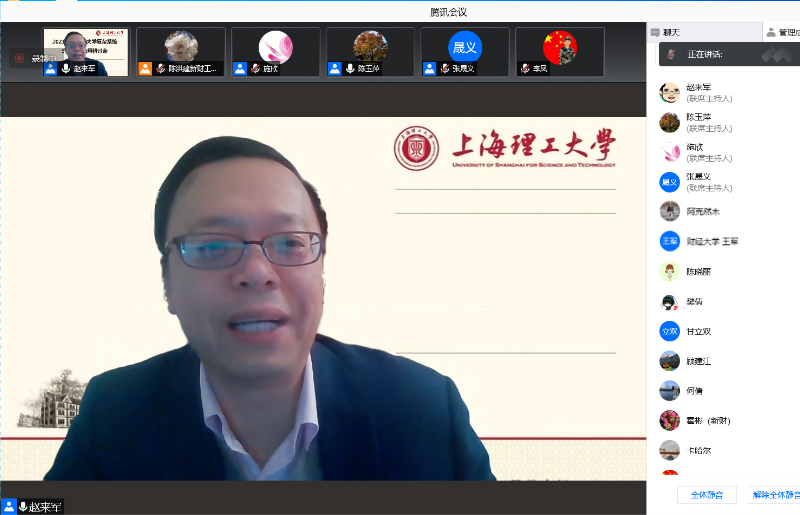Select participant 何倩 in the member list
Viewport: 800px width, 515px height.
pos(694,391)
